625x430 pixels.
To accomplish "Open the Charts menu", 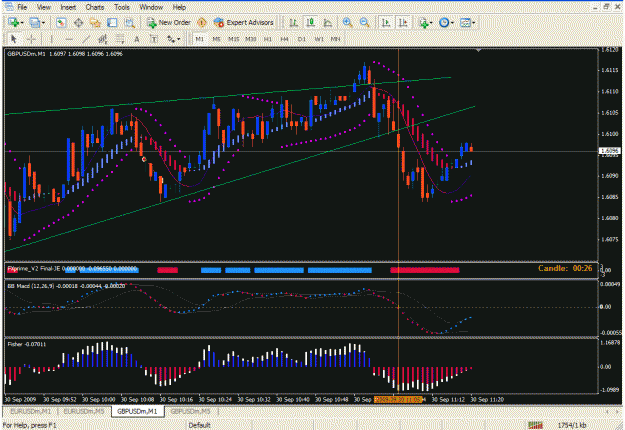I will (x=94, y=7).
